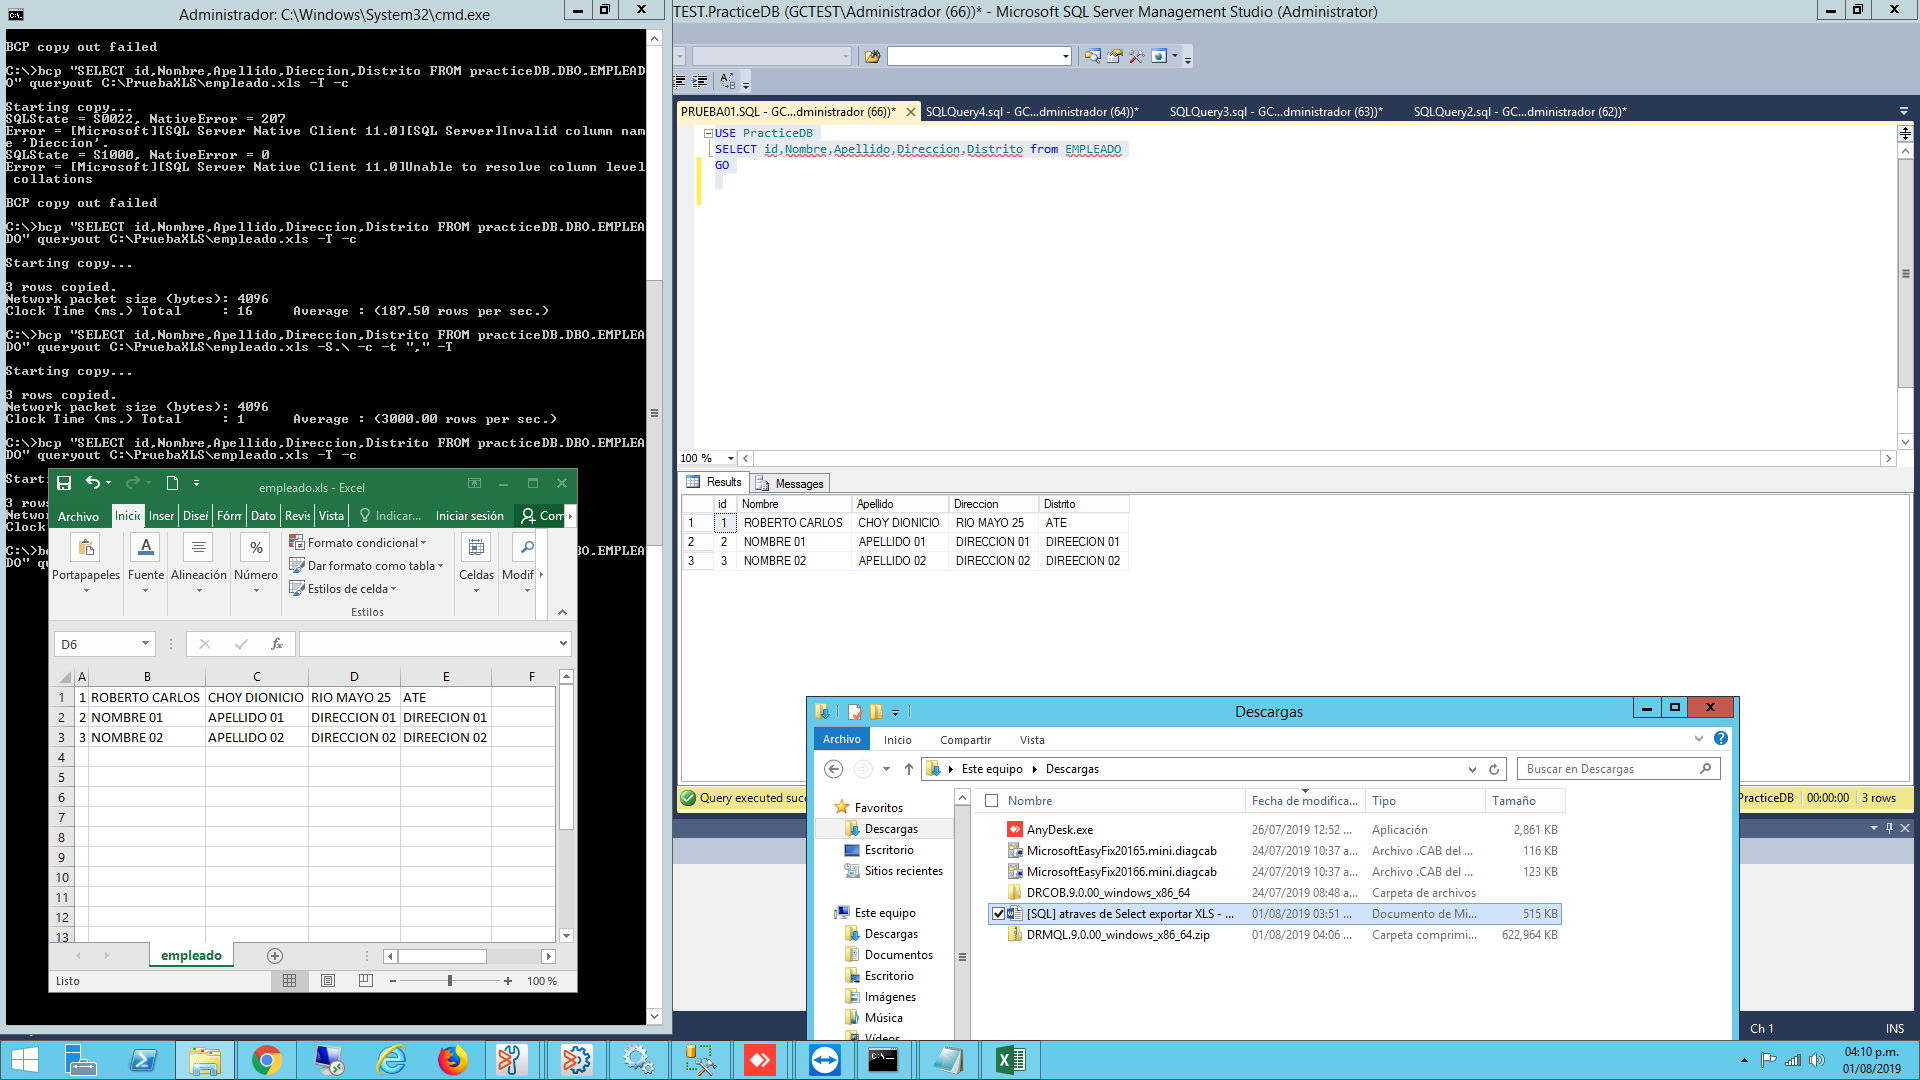Click the insert function fx icon
Viewport: 1920px width, 1080px height.
[277, 644]
